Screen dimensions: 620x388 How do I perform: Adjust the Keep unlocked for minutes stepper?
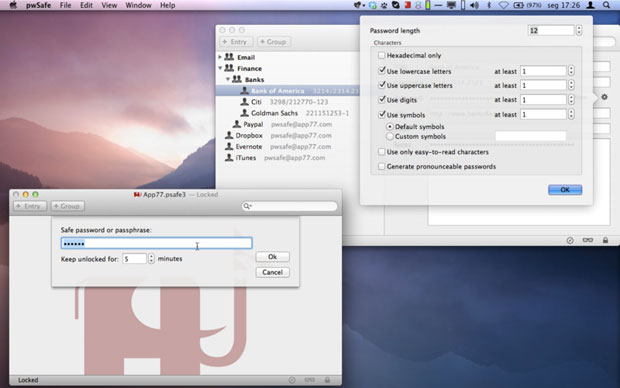tap(151, 259)
